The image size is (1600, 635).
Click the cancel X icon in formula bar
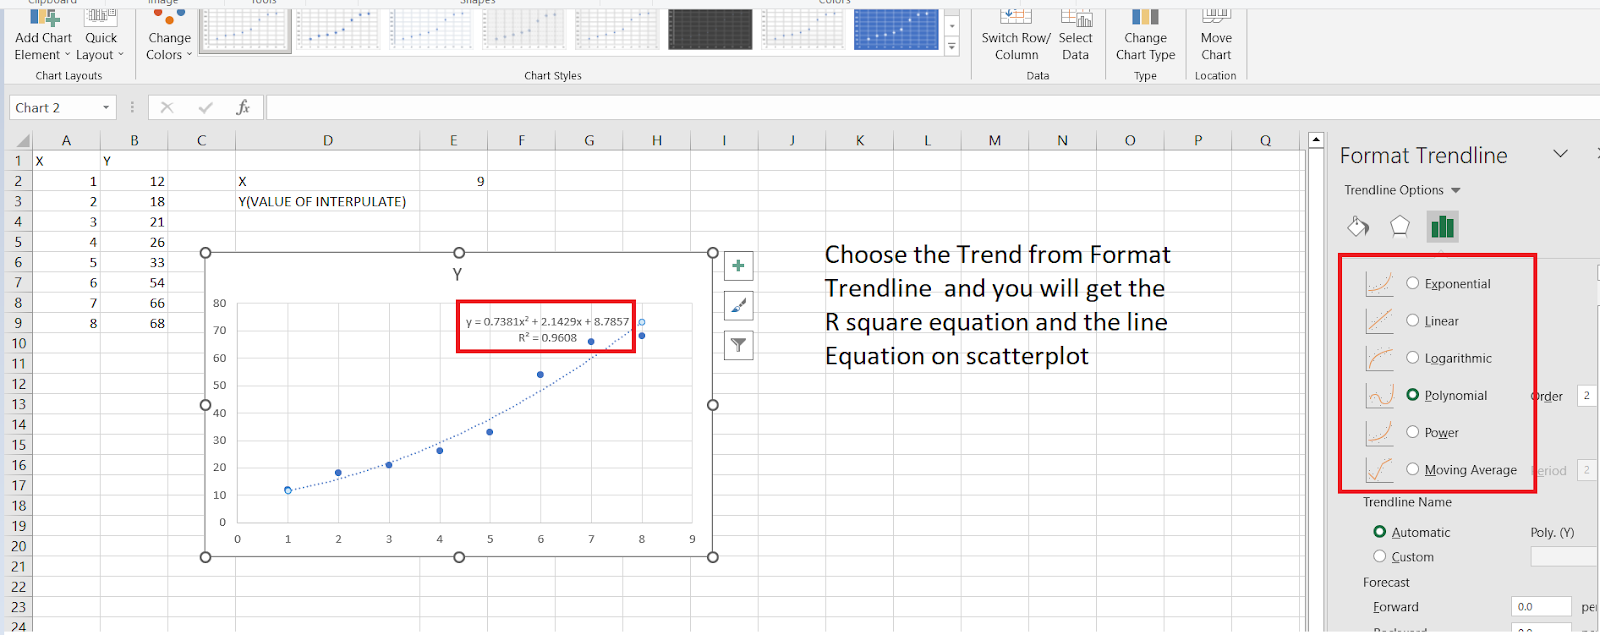[x=167, y=108]
